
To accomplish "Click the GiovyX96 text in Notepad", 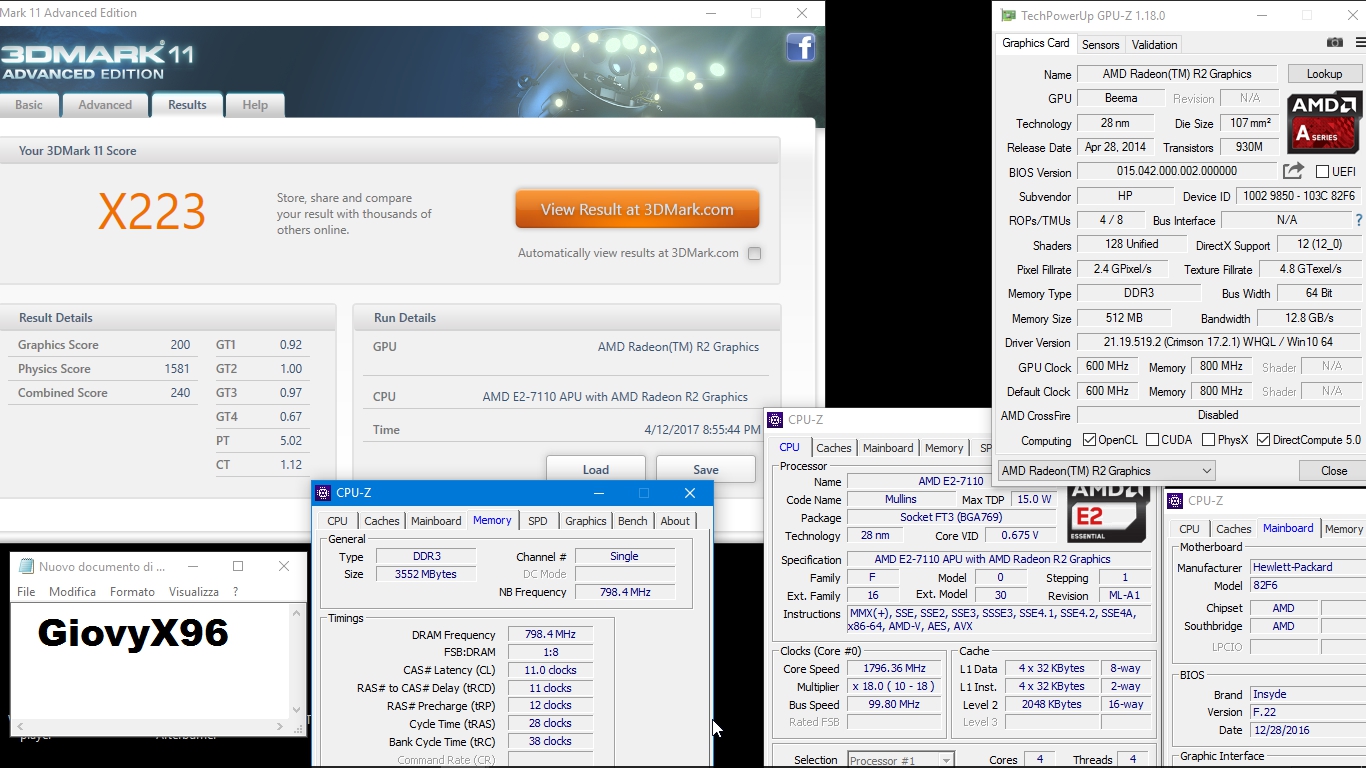I will 133,633.
